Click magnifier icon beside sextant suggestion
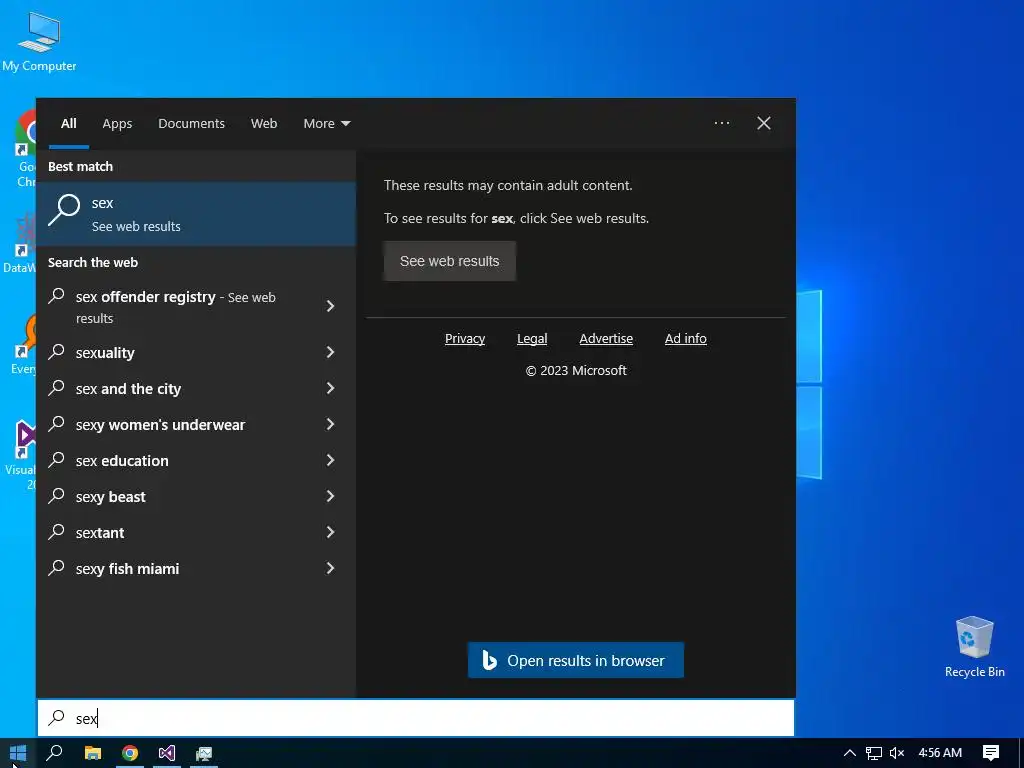The width and height of the screenshot is (1024, 768). [56, 532]
